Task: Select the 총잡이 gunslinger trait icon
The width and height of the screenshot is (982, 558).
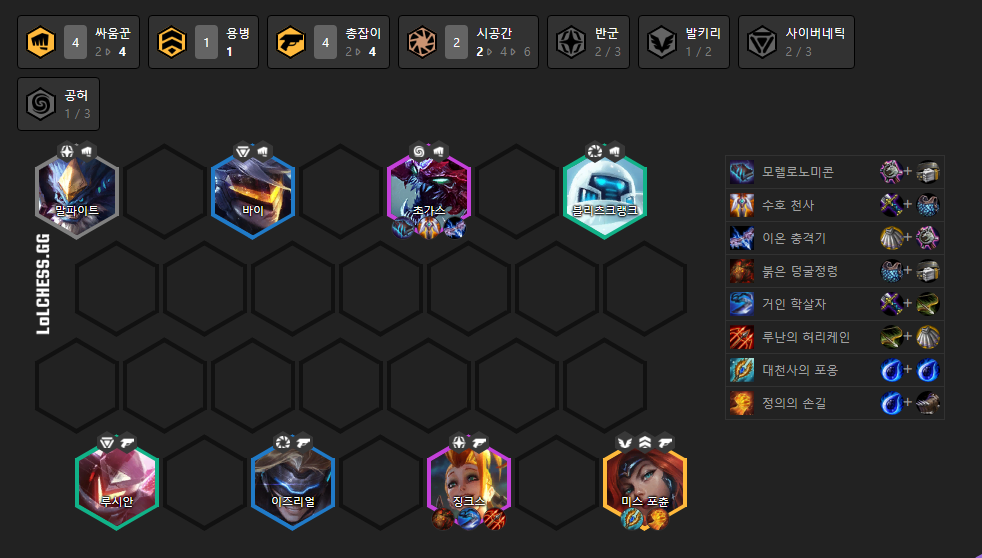Action: (x=291, y=43)
